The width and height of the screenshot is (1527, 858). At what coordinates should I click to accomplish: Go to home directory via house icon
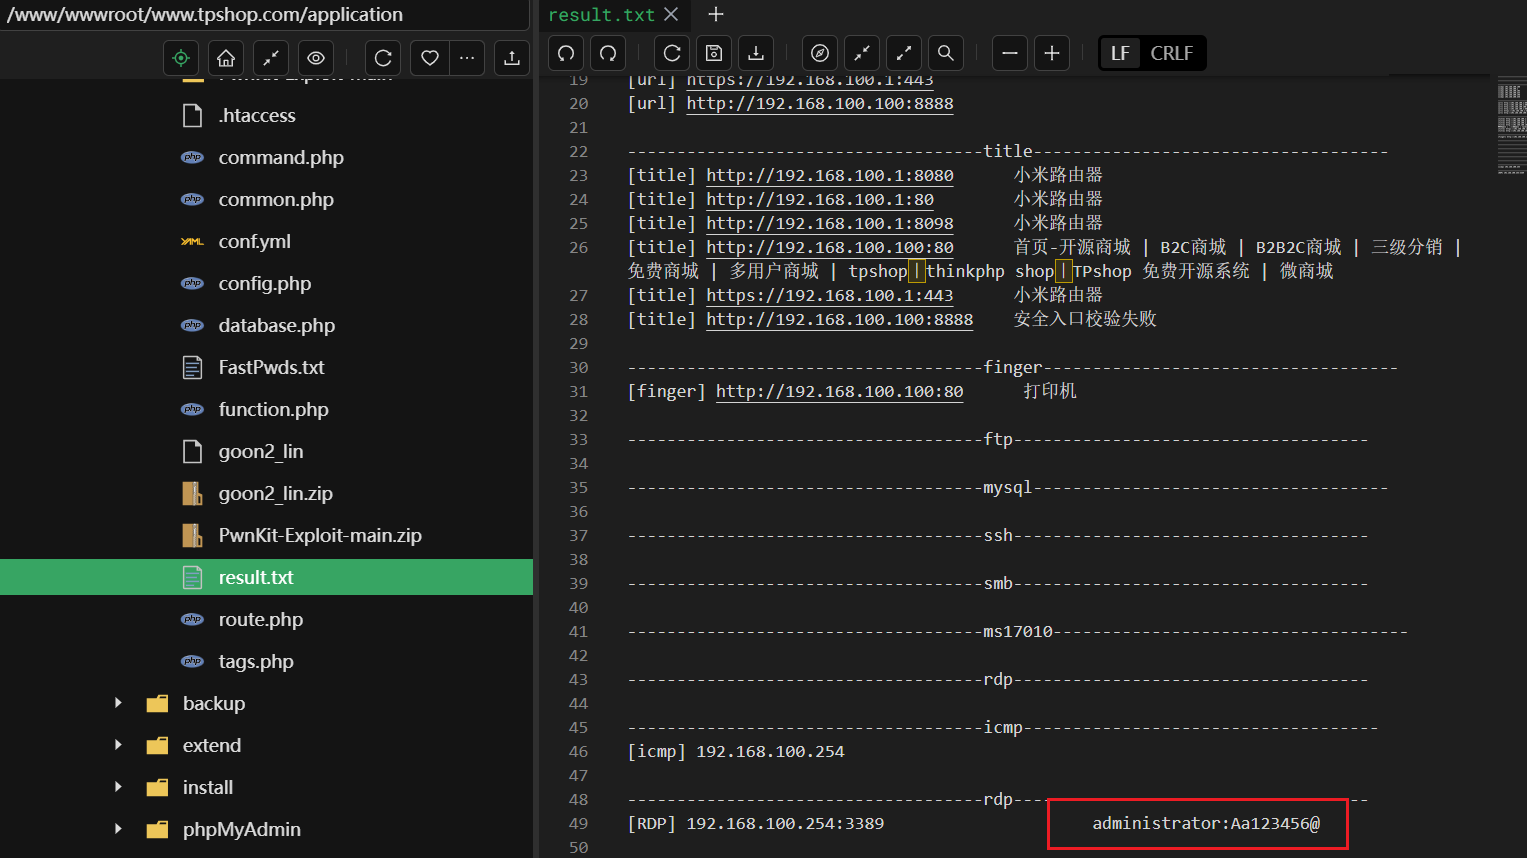(226, 58)
